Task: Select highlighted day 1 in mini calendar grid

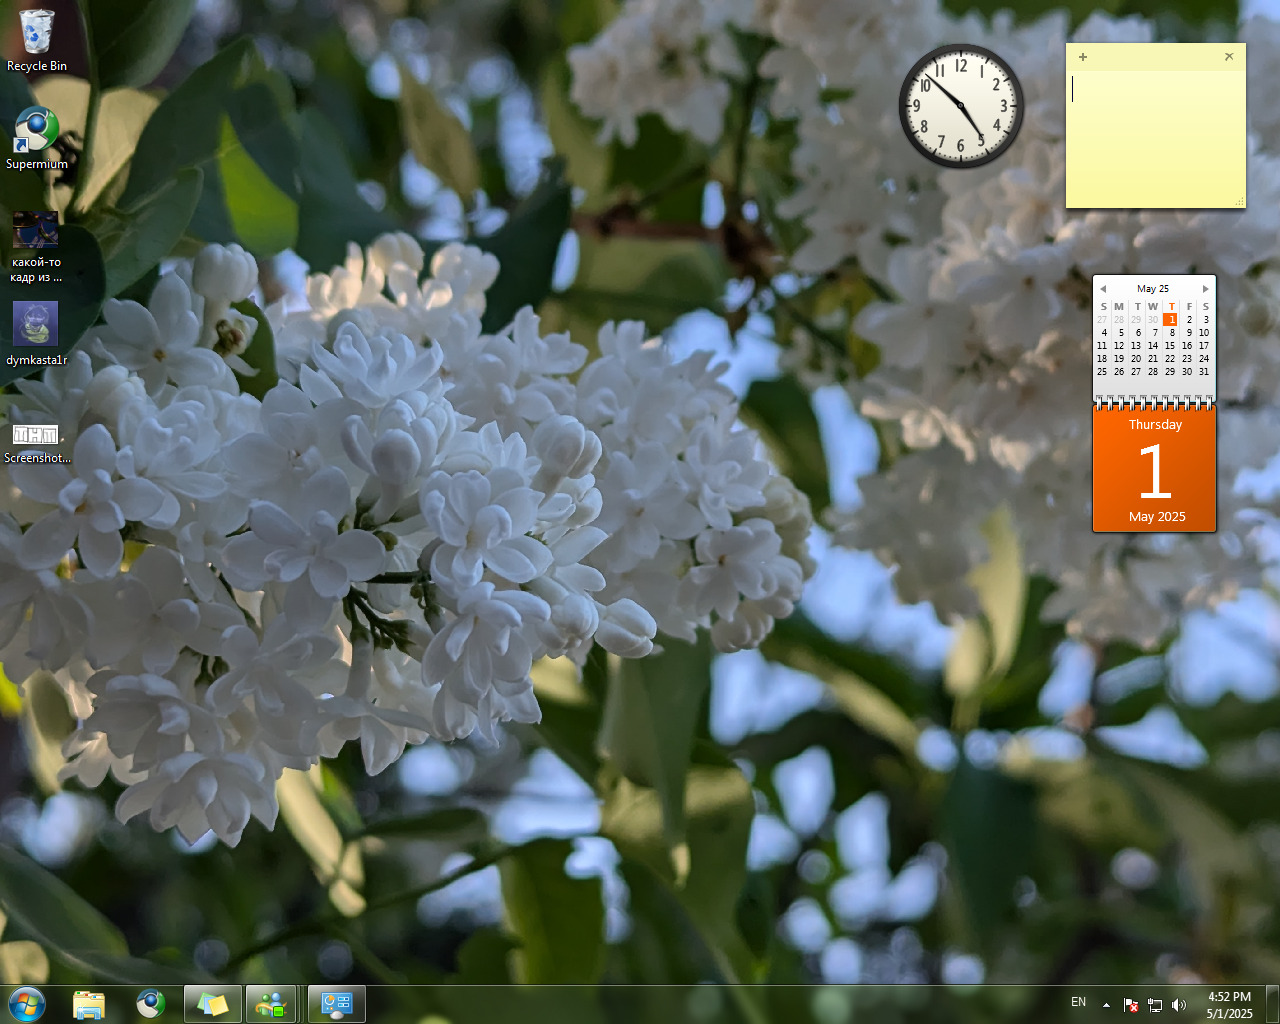Action: click(x=1170, y=320)
